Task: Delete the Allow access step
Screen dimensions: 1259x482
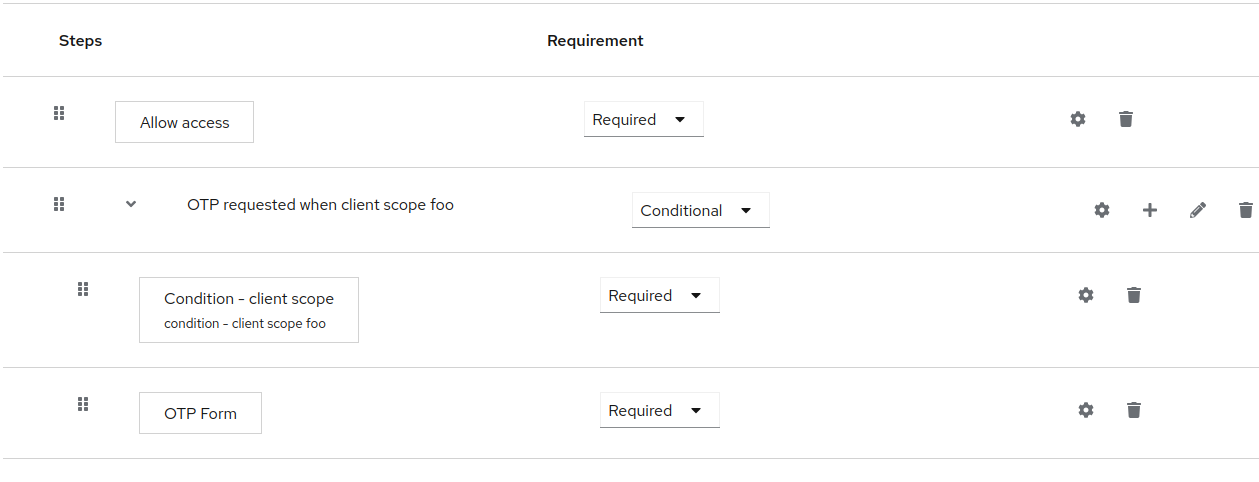Action: 1125,119
